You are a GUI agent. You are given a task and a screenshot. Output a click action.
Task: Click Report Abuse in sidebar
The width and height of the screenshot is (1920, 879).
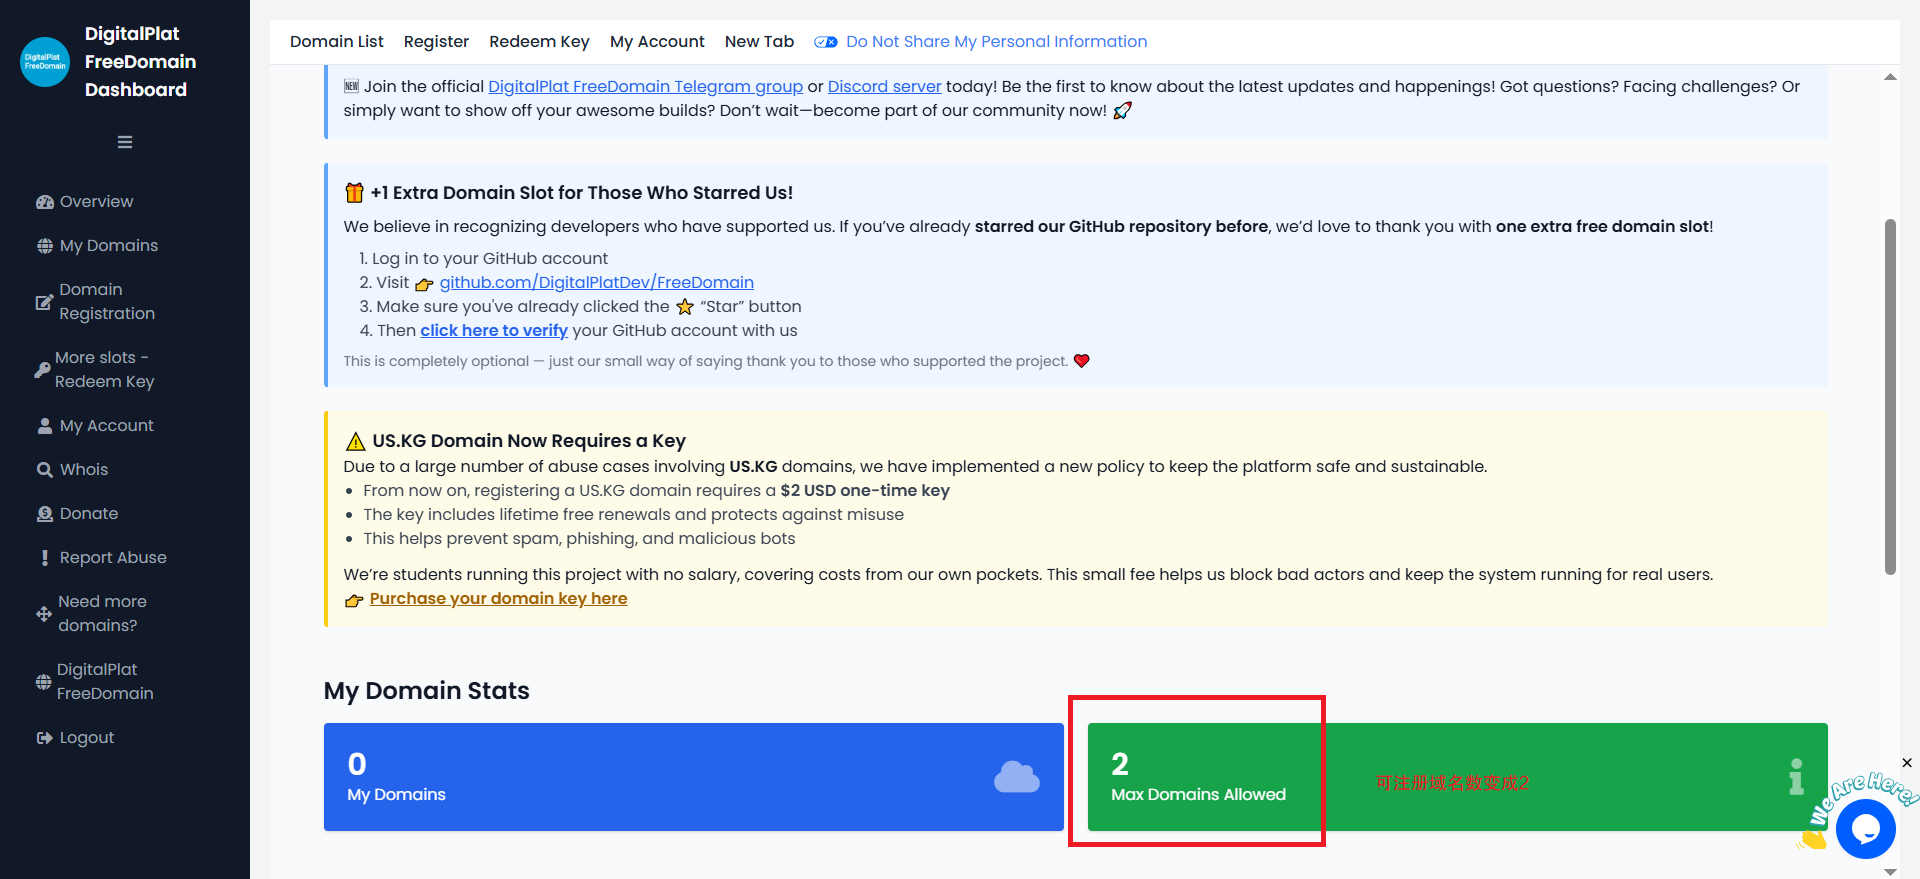(x=113, y=558)
